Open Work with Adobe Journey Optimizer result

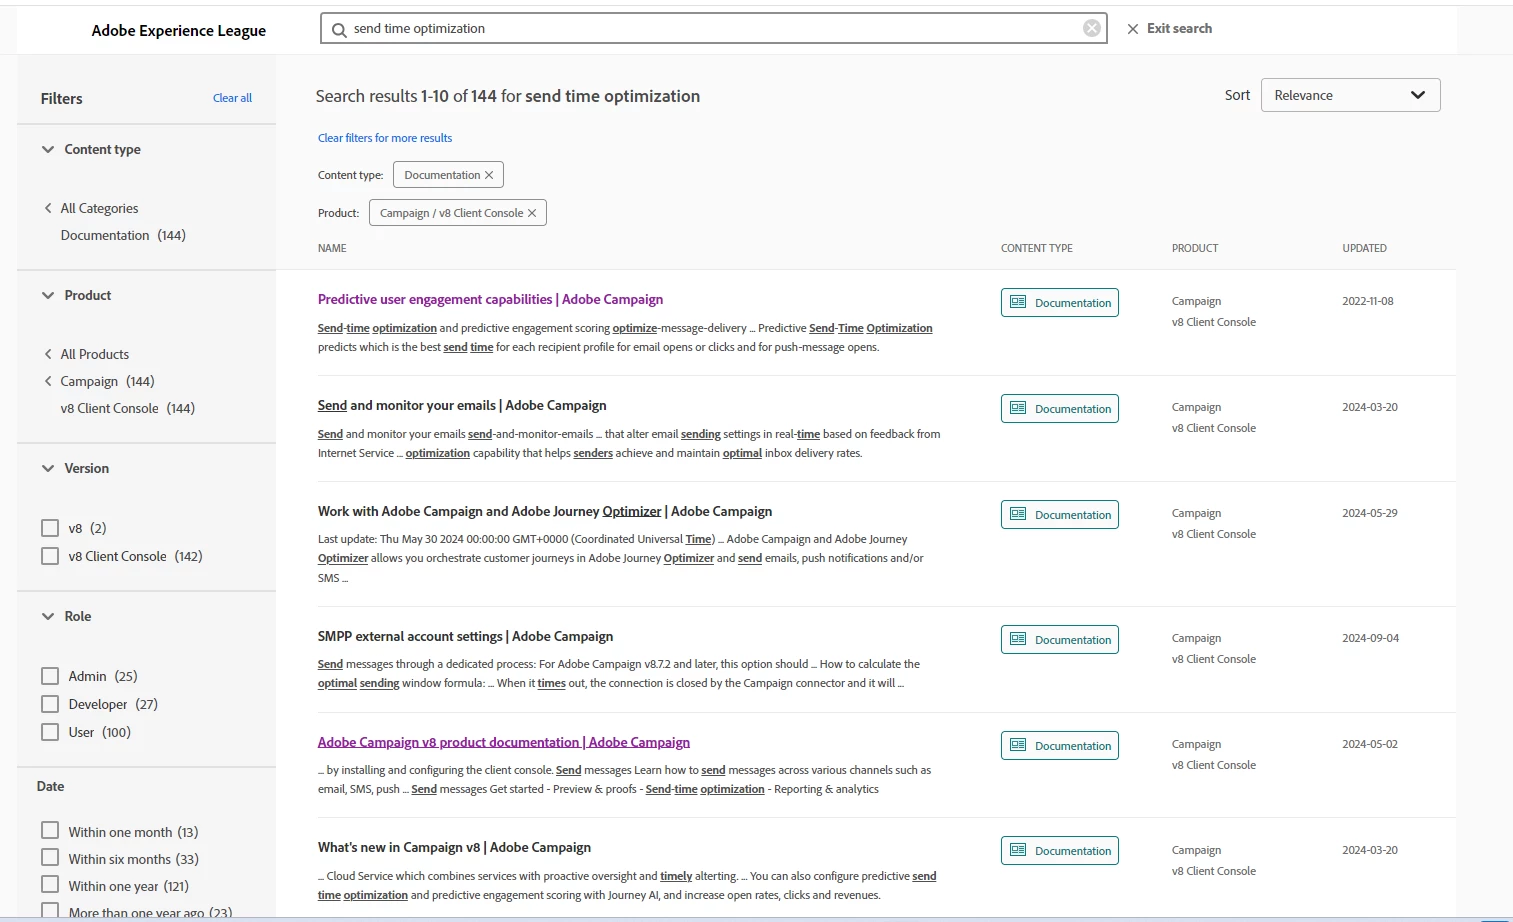pyautogui.click(x=545, y=511)
